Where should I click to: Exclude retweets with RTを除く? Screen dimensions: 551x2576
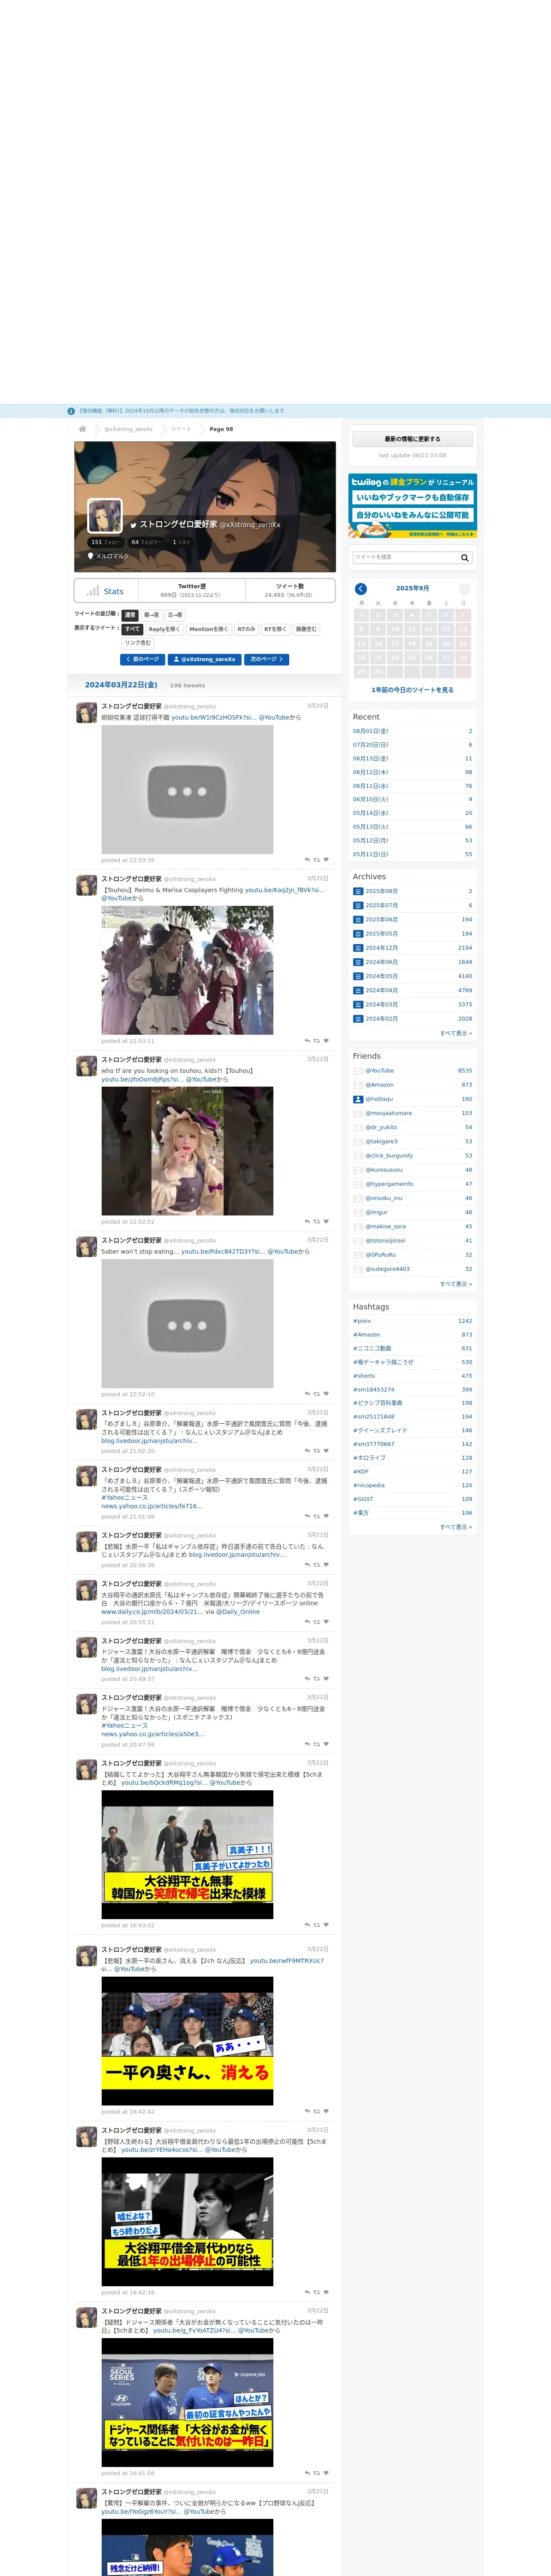coord(275,629)
